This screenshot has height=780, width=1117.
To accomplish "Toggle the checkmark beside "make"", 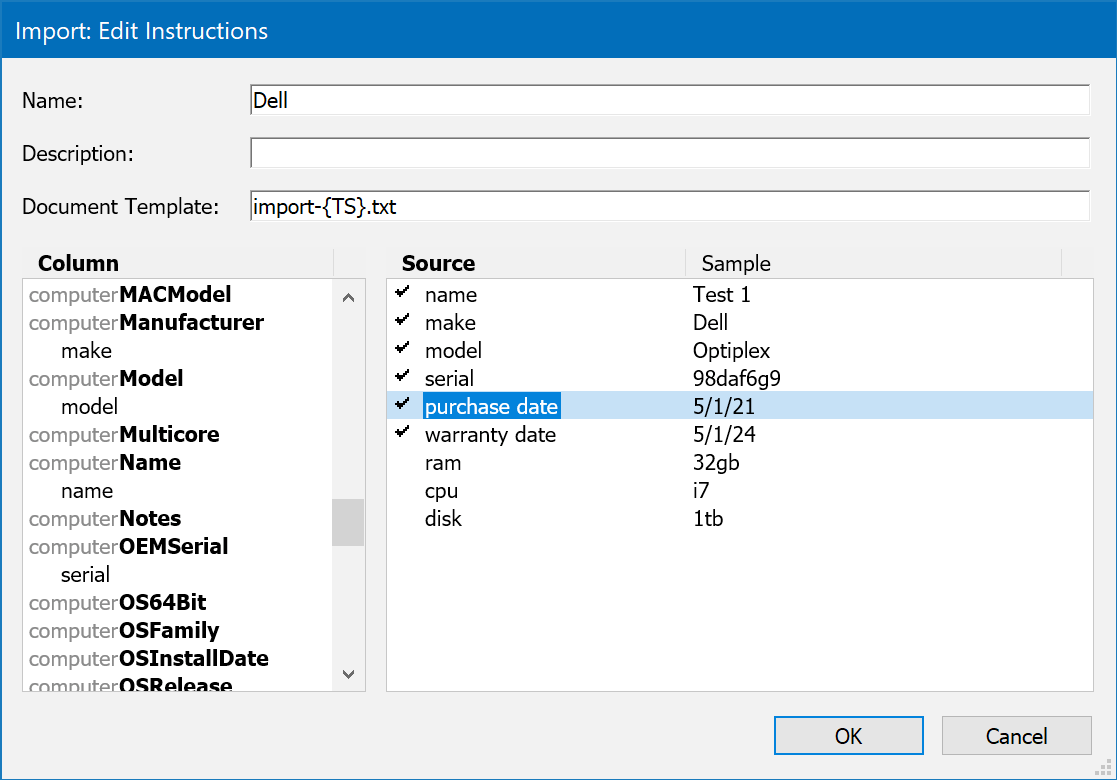I will tap(402, 323).
